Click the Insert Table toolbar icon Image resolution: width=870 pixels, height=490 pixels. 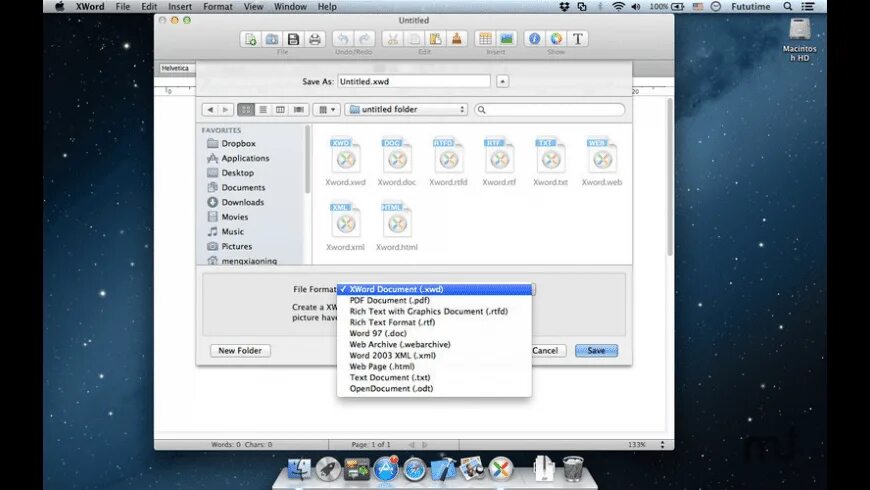(485, 39)
